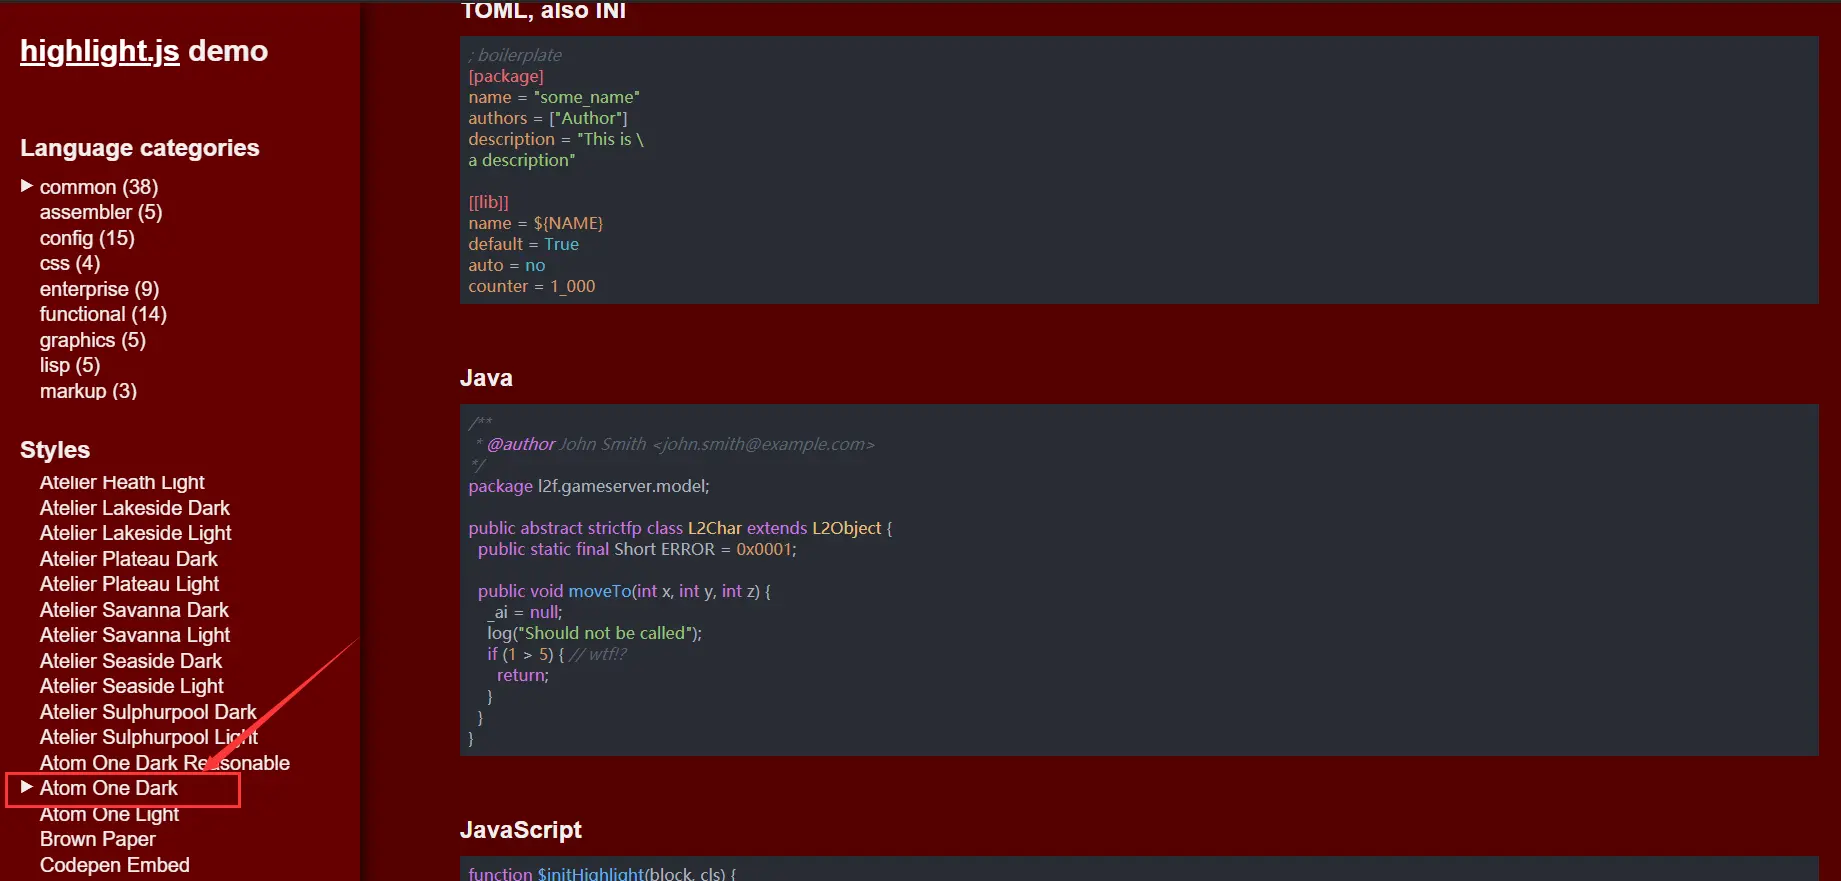This screenshot has height=881, width=1841.
Task: Click the Language categories heading
Action: 140,148
